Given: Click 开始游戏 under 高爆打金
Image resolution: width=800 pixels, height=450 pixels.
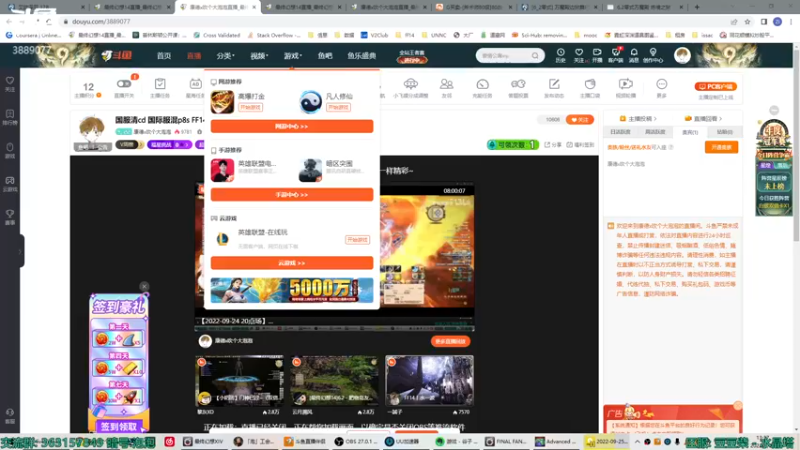Looking at the screenshot, I should (251, 107).
